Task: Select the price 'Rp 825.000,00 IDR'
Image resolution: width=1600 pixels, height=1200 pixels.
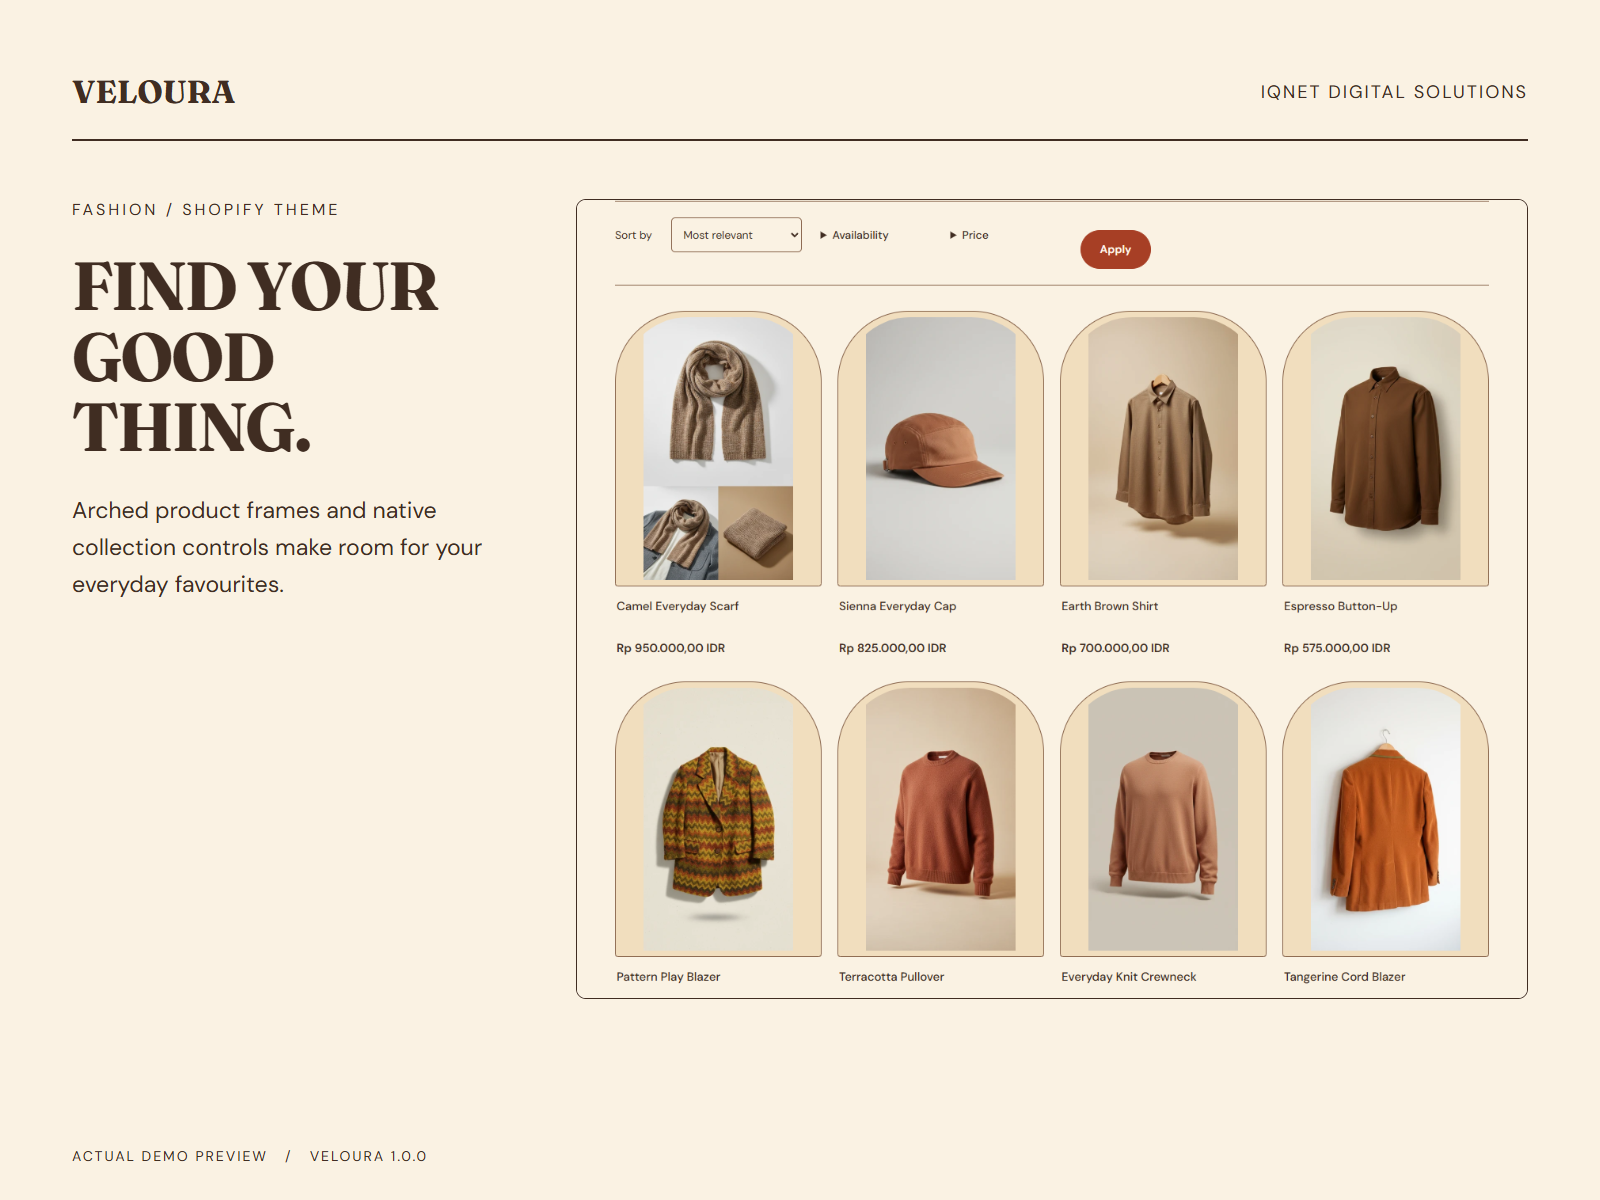Action: [892, 648]
